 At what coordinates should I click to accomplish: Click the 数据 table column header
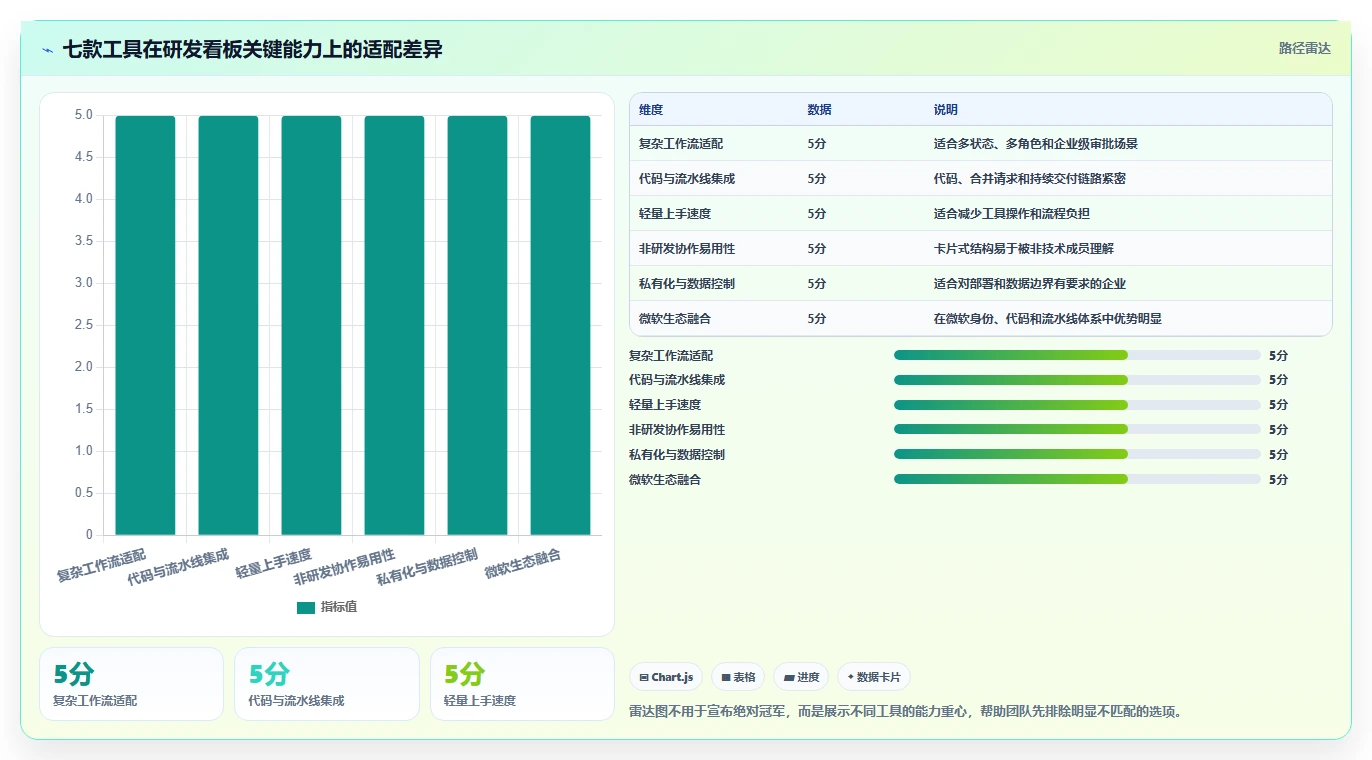819,110
